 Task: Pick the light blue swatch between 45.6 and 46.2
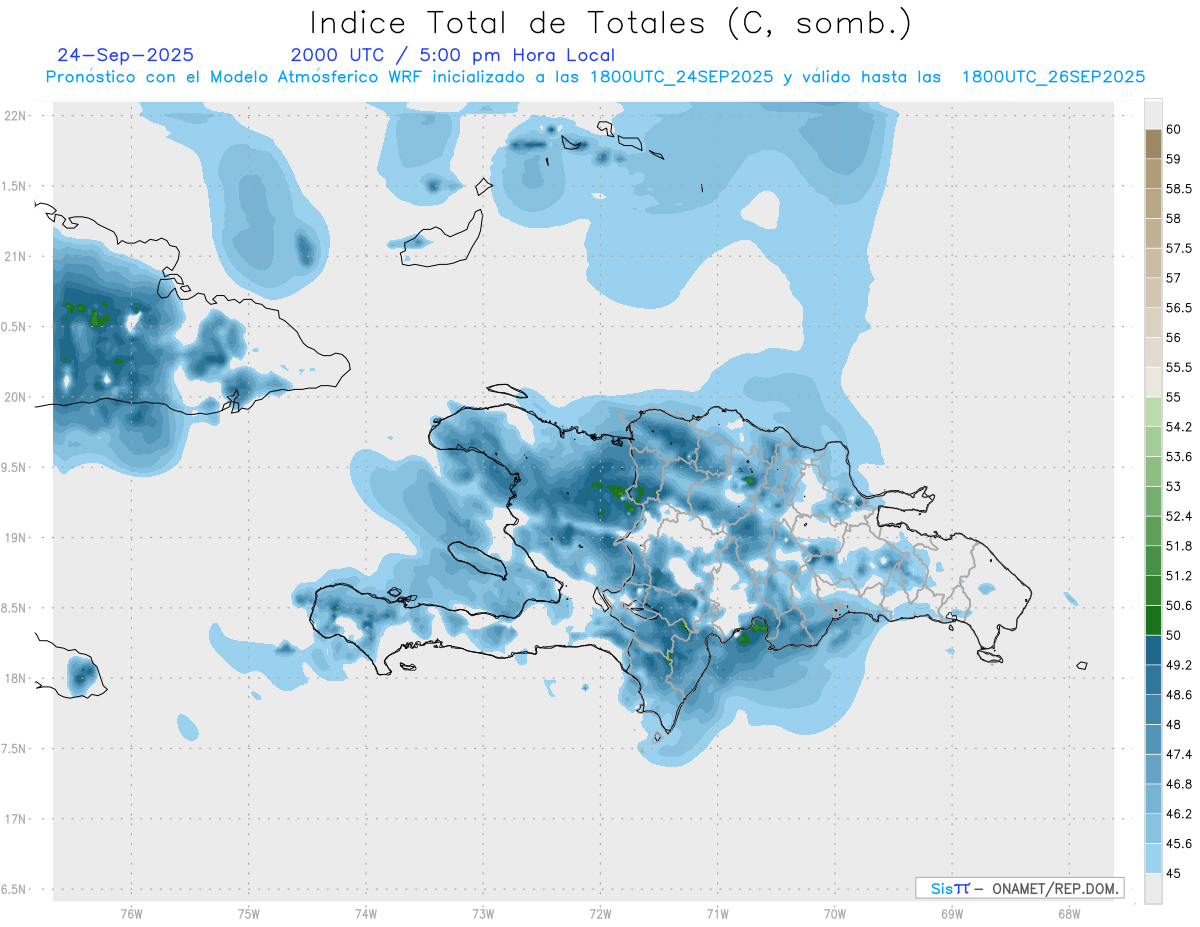[1153, 829]
